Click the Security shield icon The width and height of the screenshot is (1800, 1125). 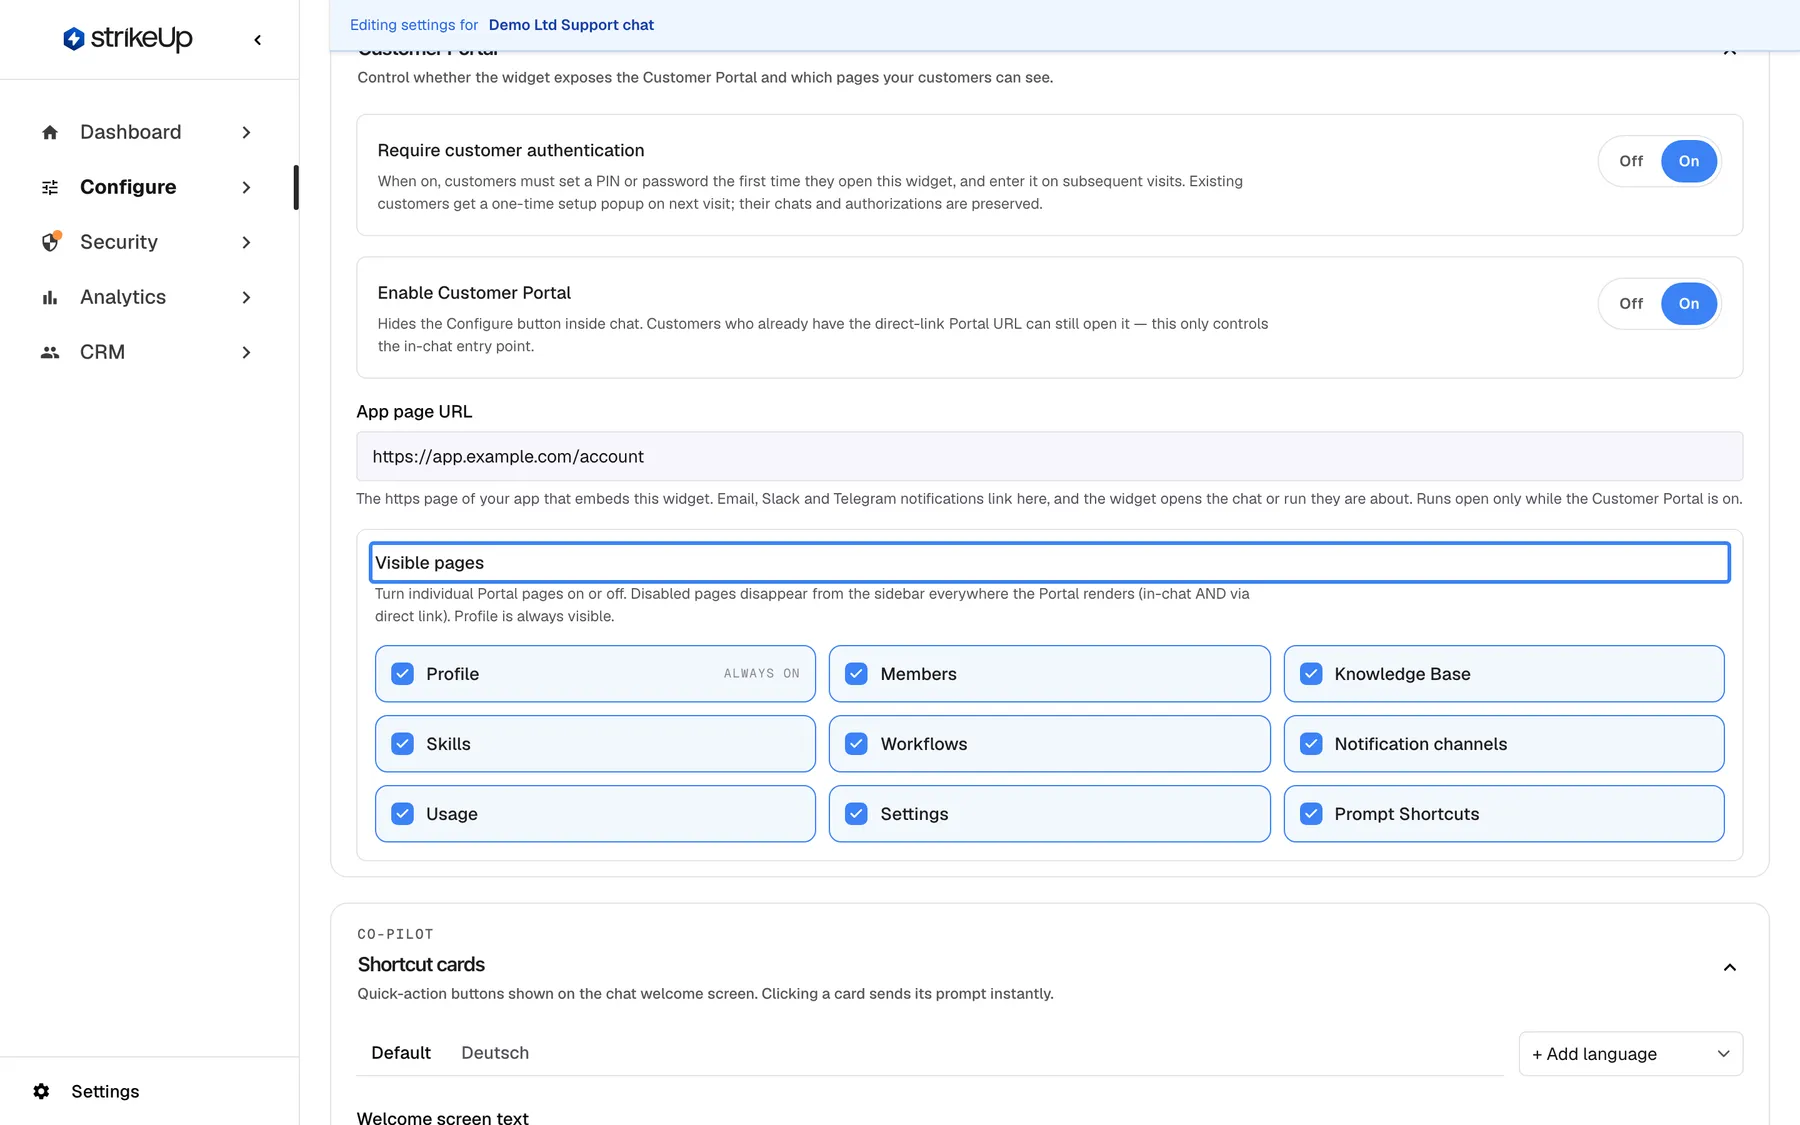[50, 242]
